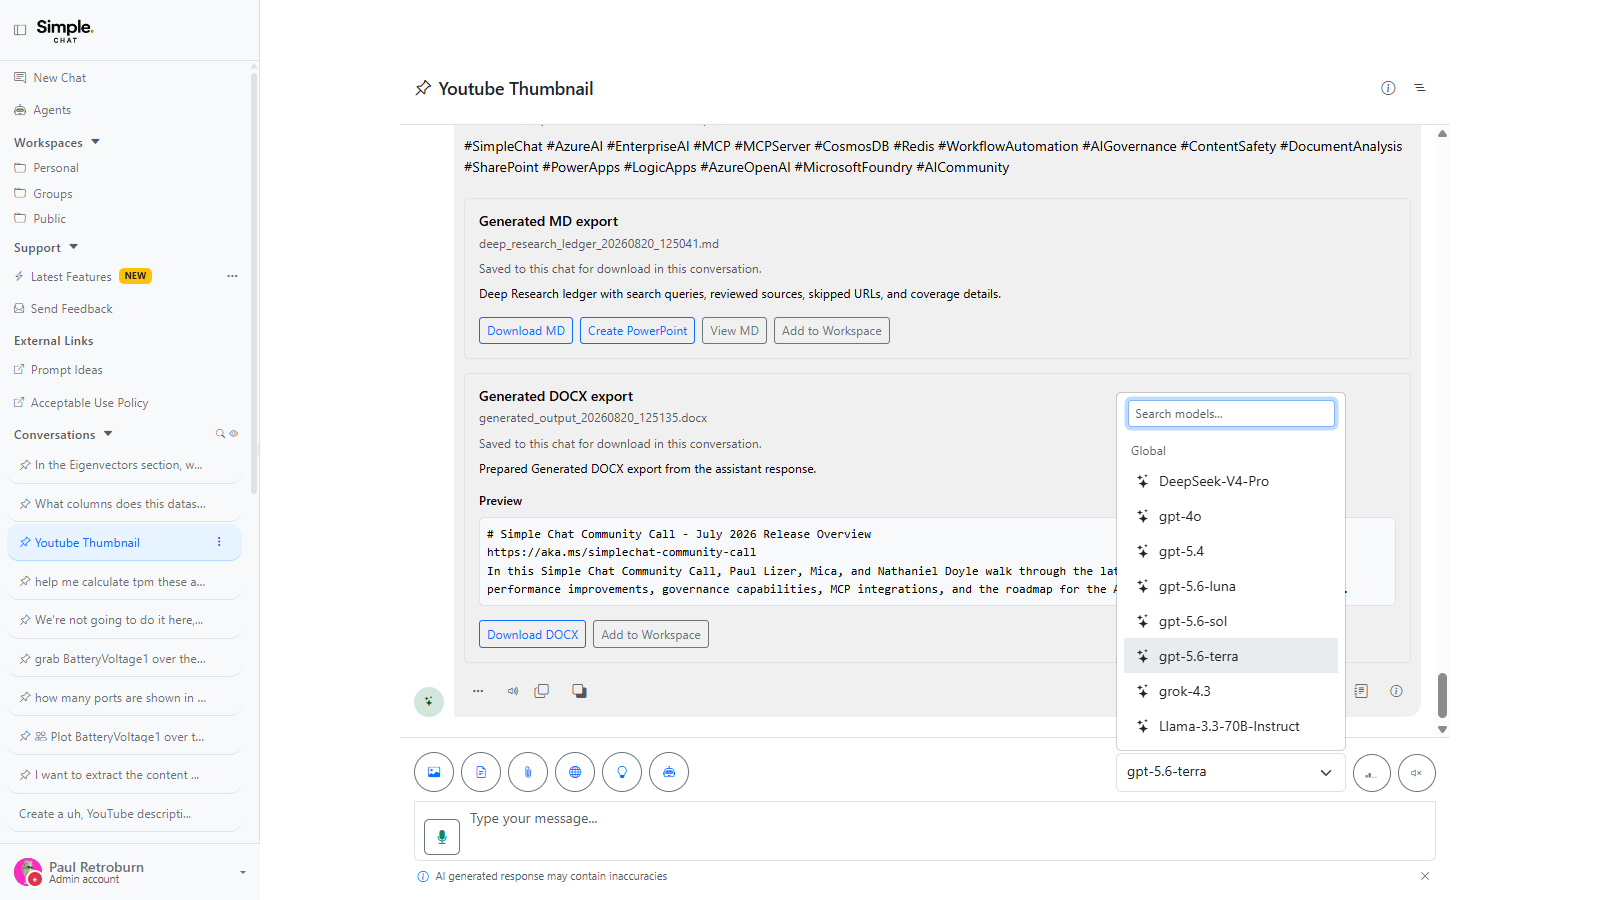Image resolution: width=1600 pixels, height=900 pixels.
Task: Attach a file with the paperclip button
Action: coord(528,772)
